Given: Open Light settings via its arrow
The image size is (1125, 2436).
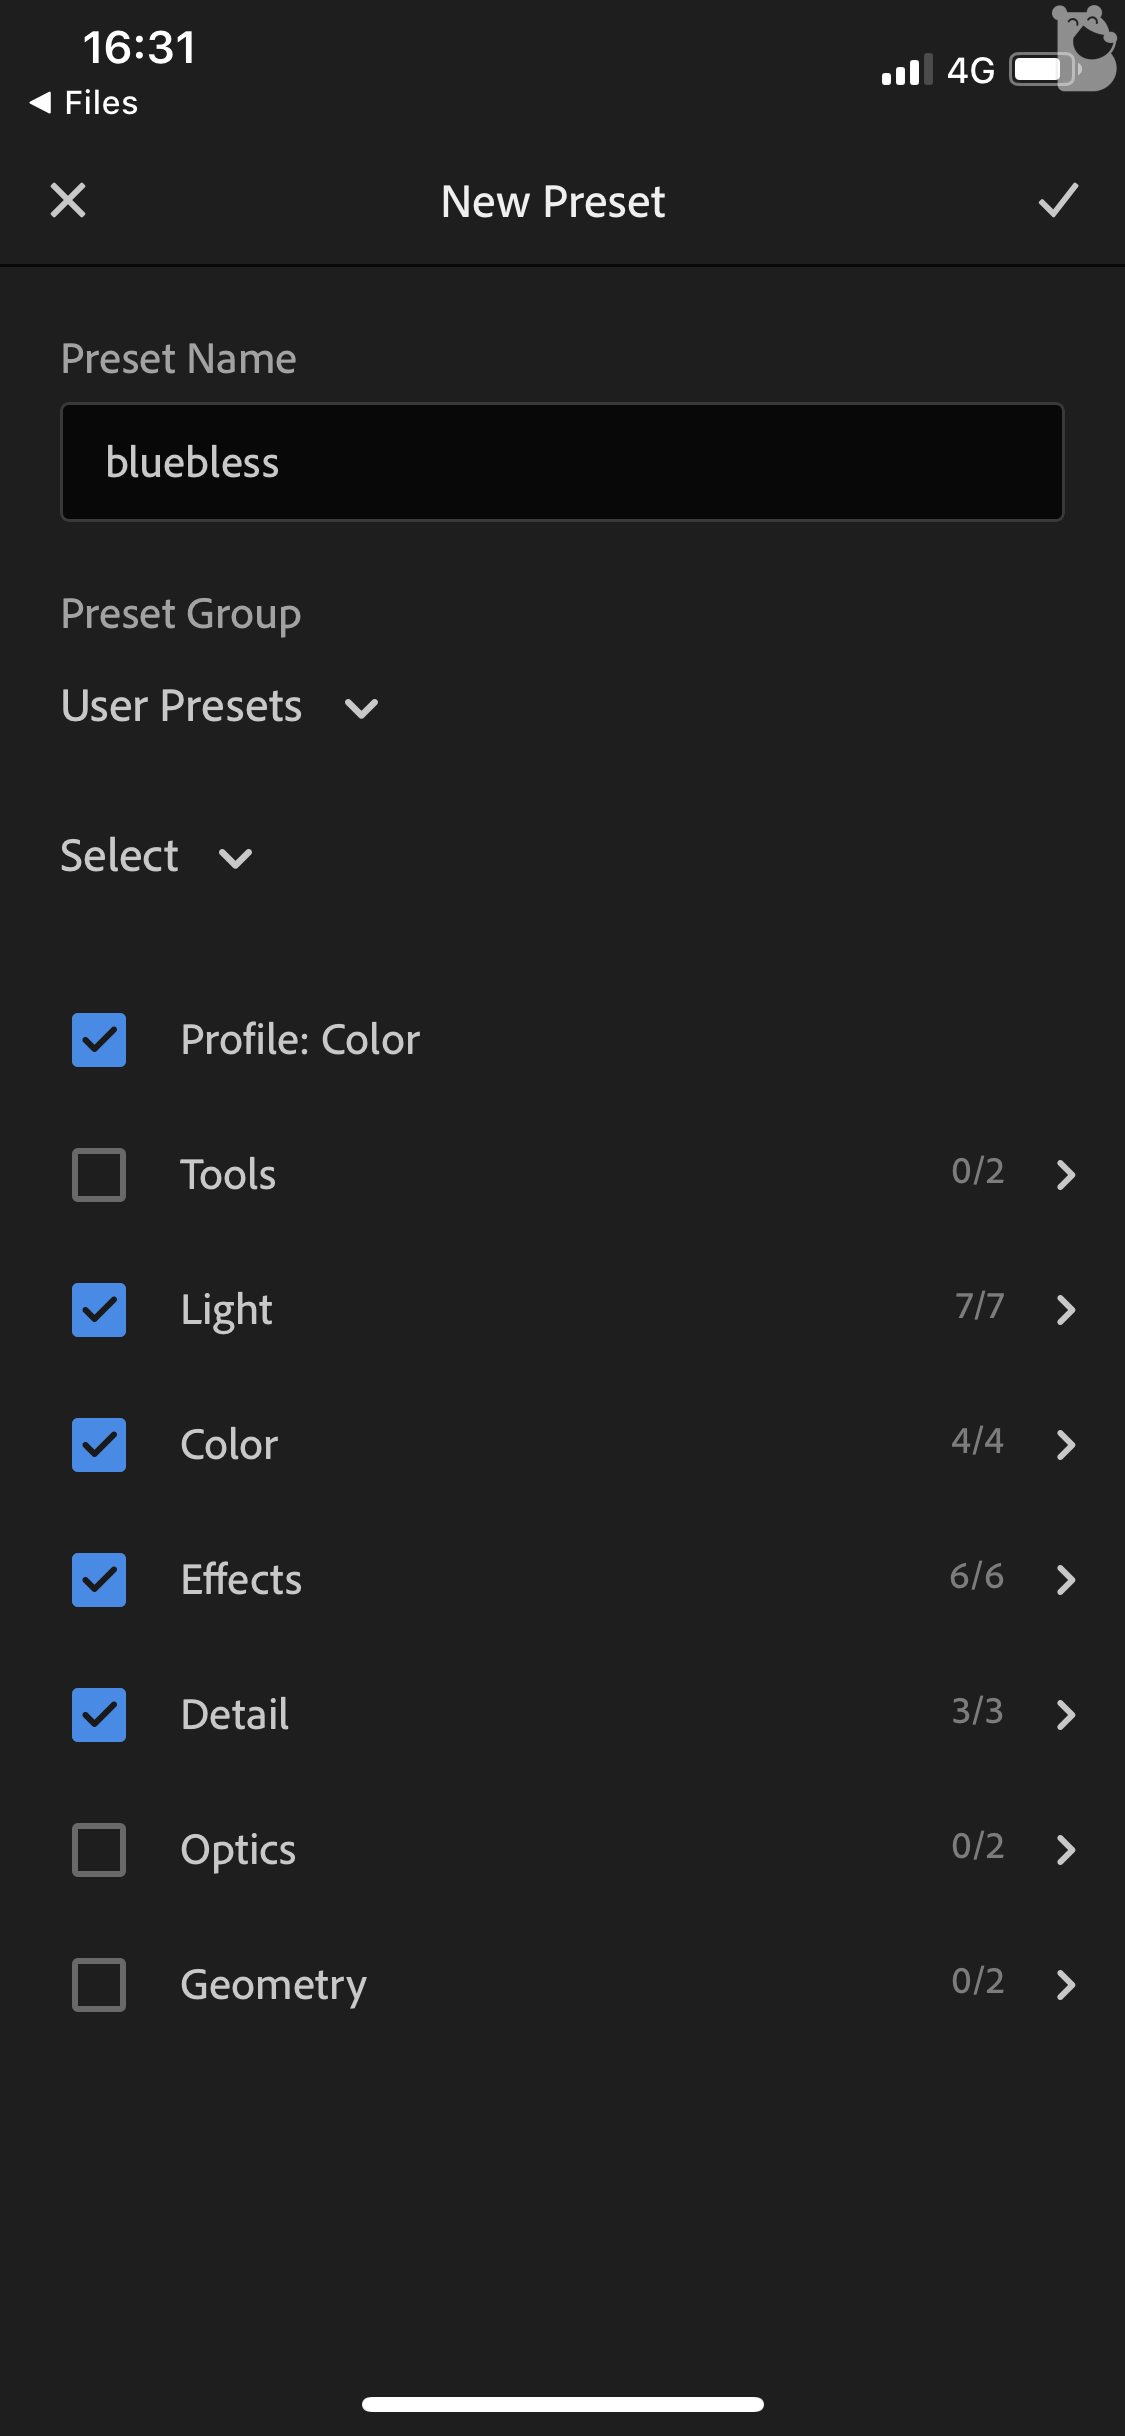Looking at the screenshot, I should tap(1066, 1309).
